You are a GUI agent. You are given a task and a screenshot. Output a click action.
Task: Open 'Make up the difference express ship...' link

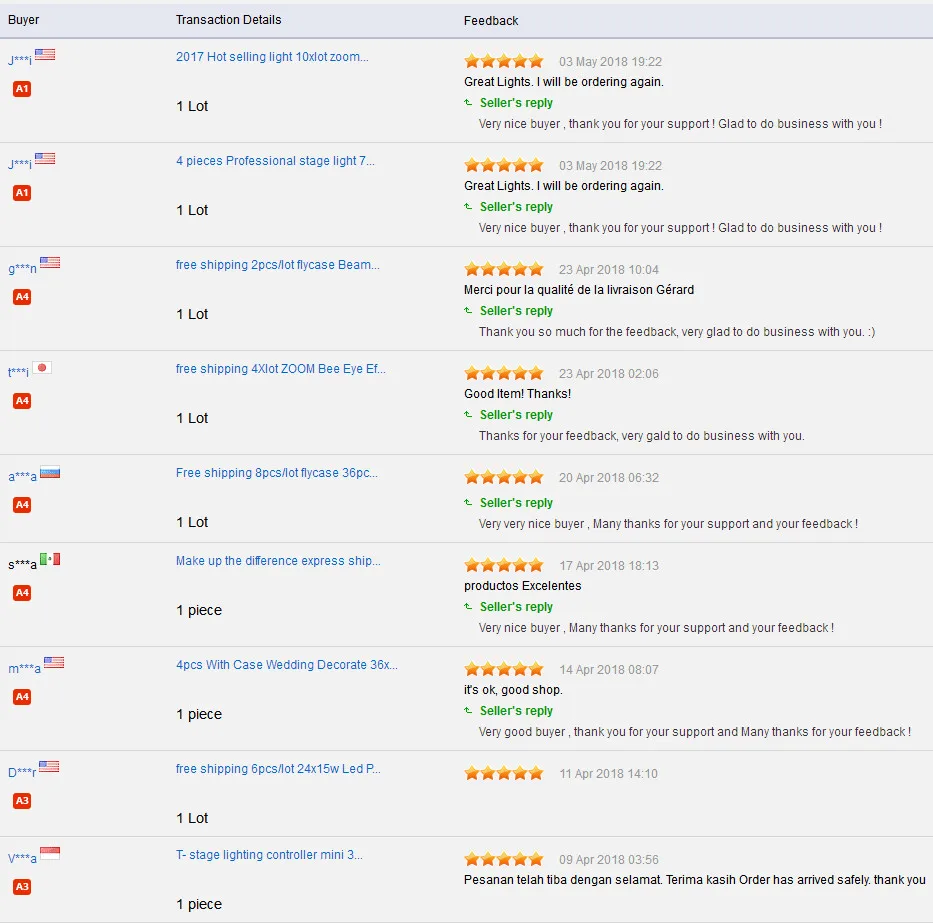tap(278, 561)
